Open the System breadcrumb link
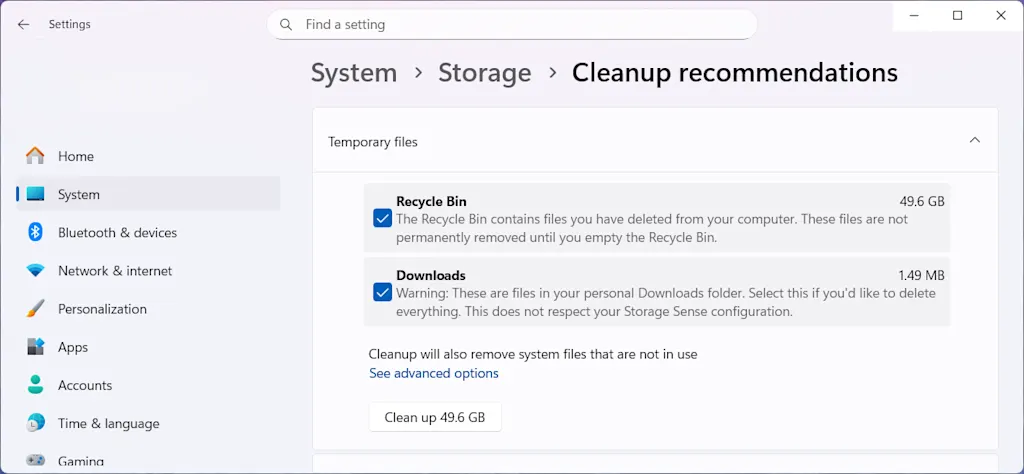The height and width of the screenshot is (474, 1024). [353, 73]
